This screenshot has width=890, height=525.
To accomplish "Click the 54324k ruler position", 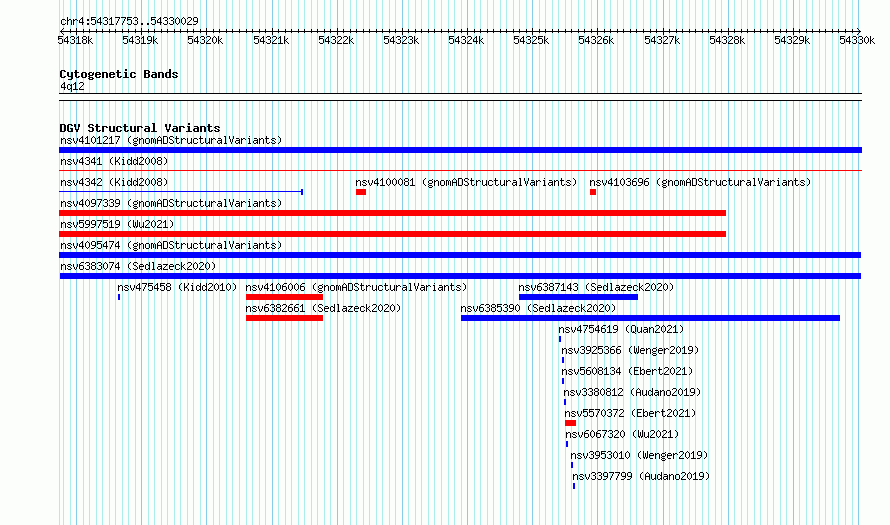I will pos(467,40).
